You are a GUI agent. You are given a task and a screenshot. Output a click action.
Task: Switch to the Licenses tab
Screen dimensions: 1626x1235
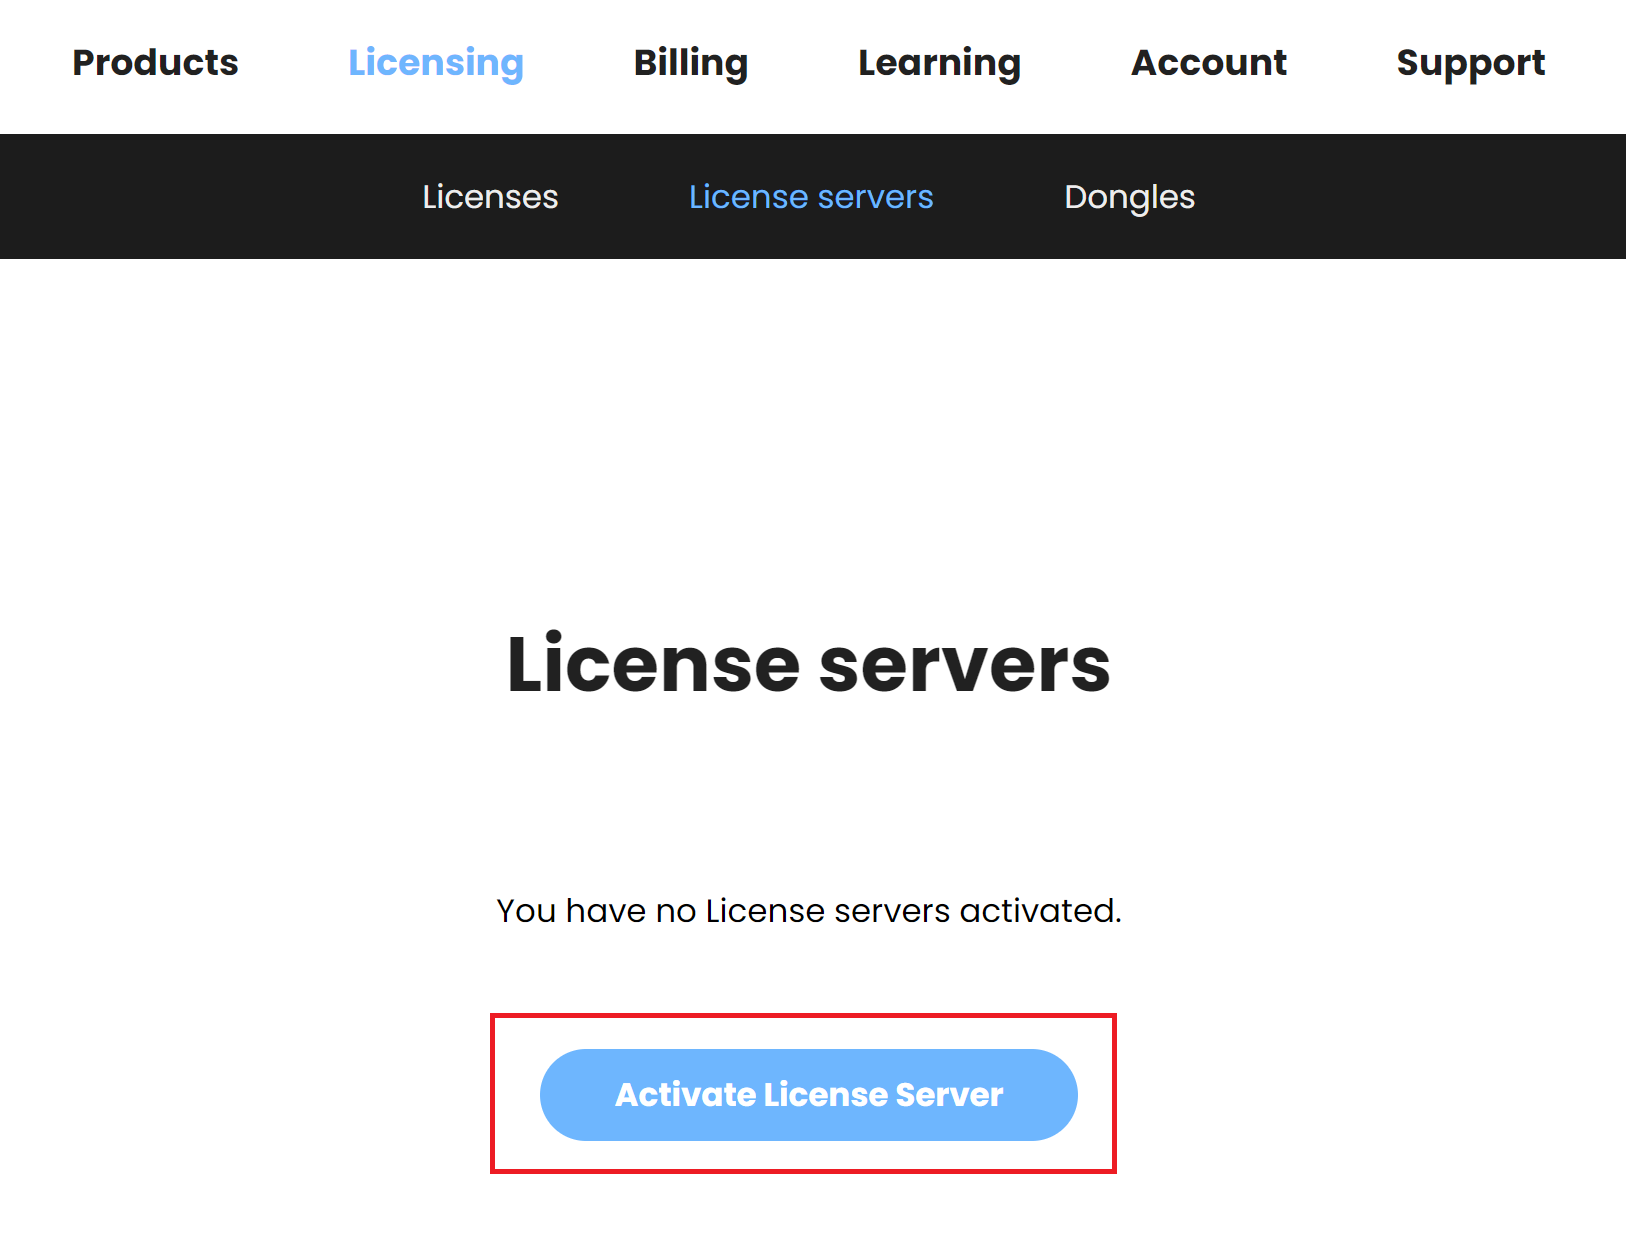[490, 197]
